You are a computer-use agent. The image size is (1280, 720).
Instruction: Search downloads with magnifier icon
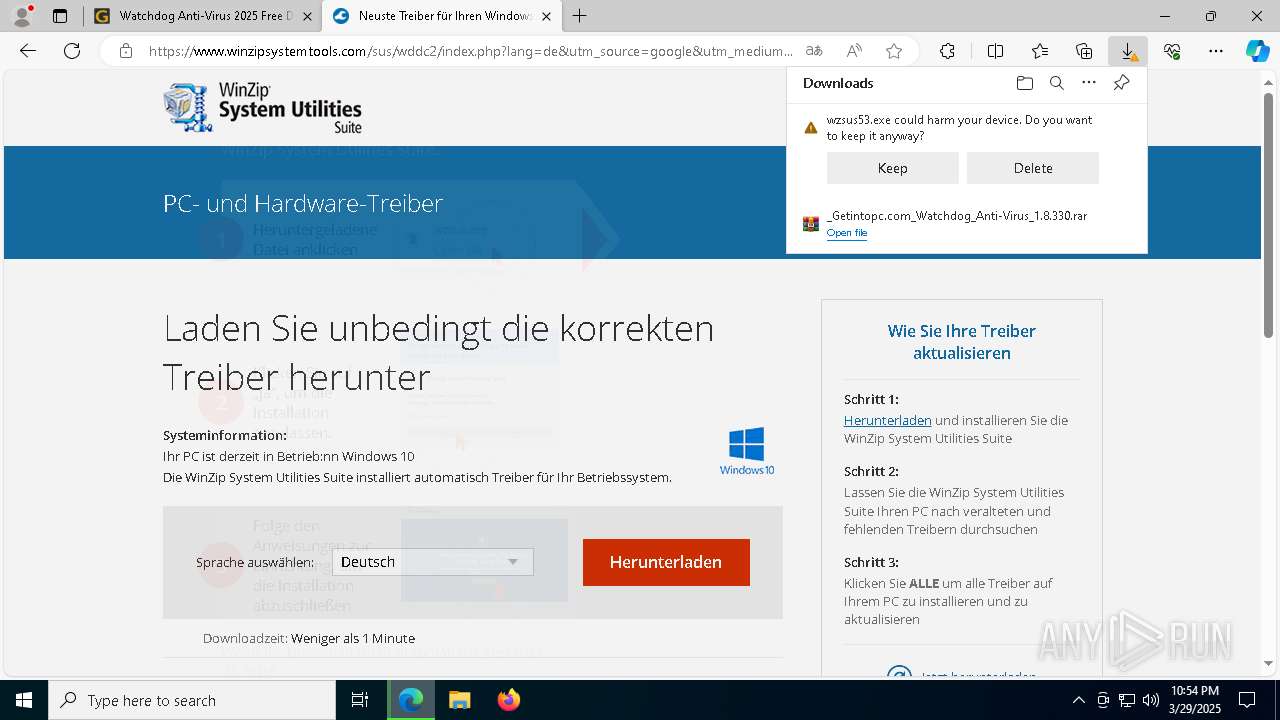click(x=1056, y=83)
